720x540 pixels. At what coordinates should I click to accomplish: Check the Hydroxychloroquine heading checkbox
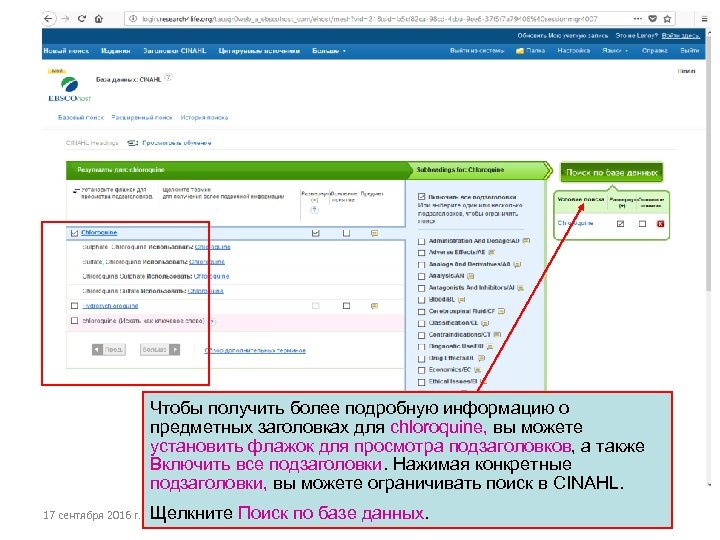tap(74, 306)
